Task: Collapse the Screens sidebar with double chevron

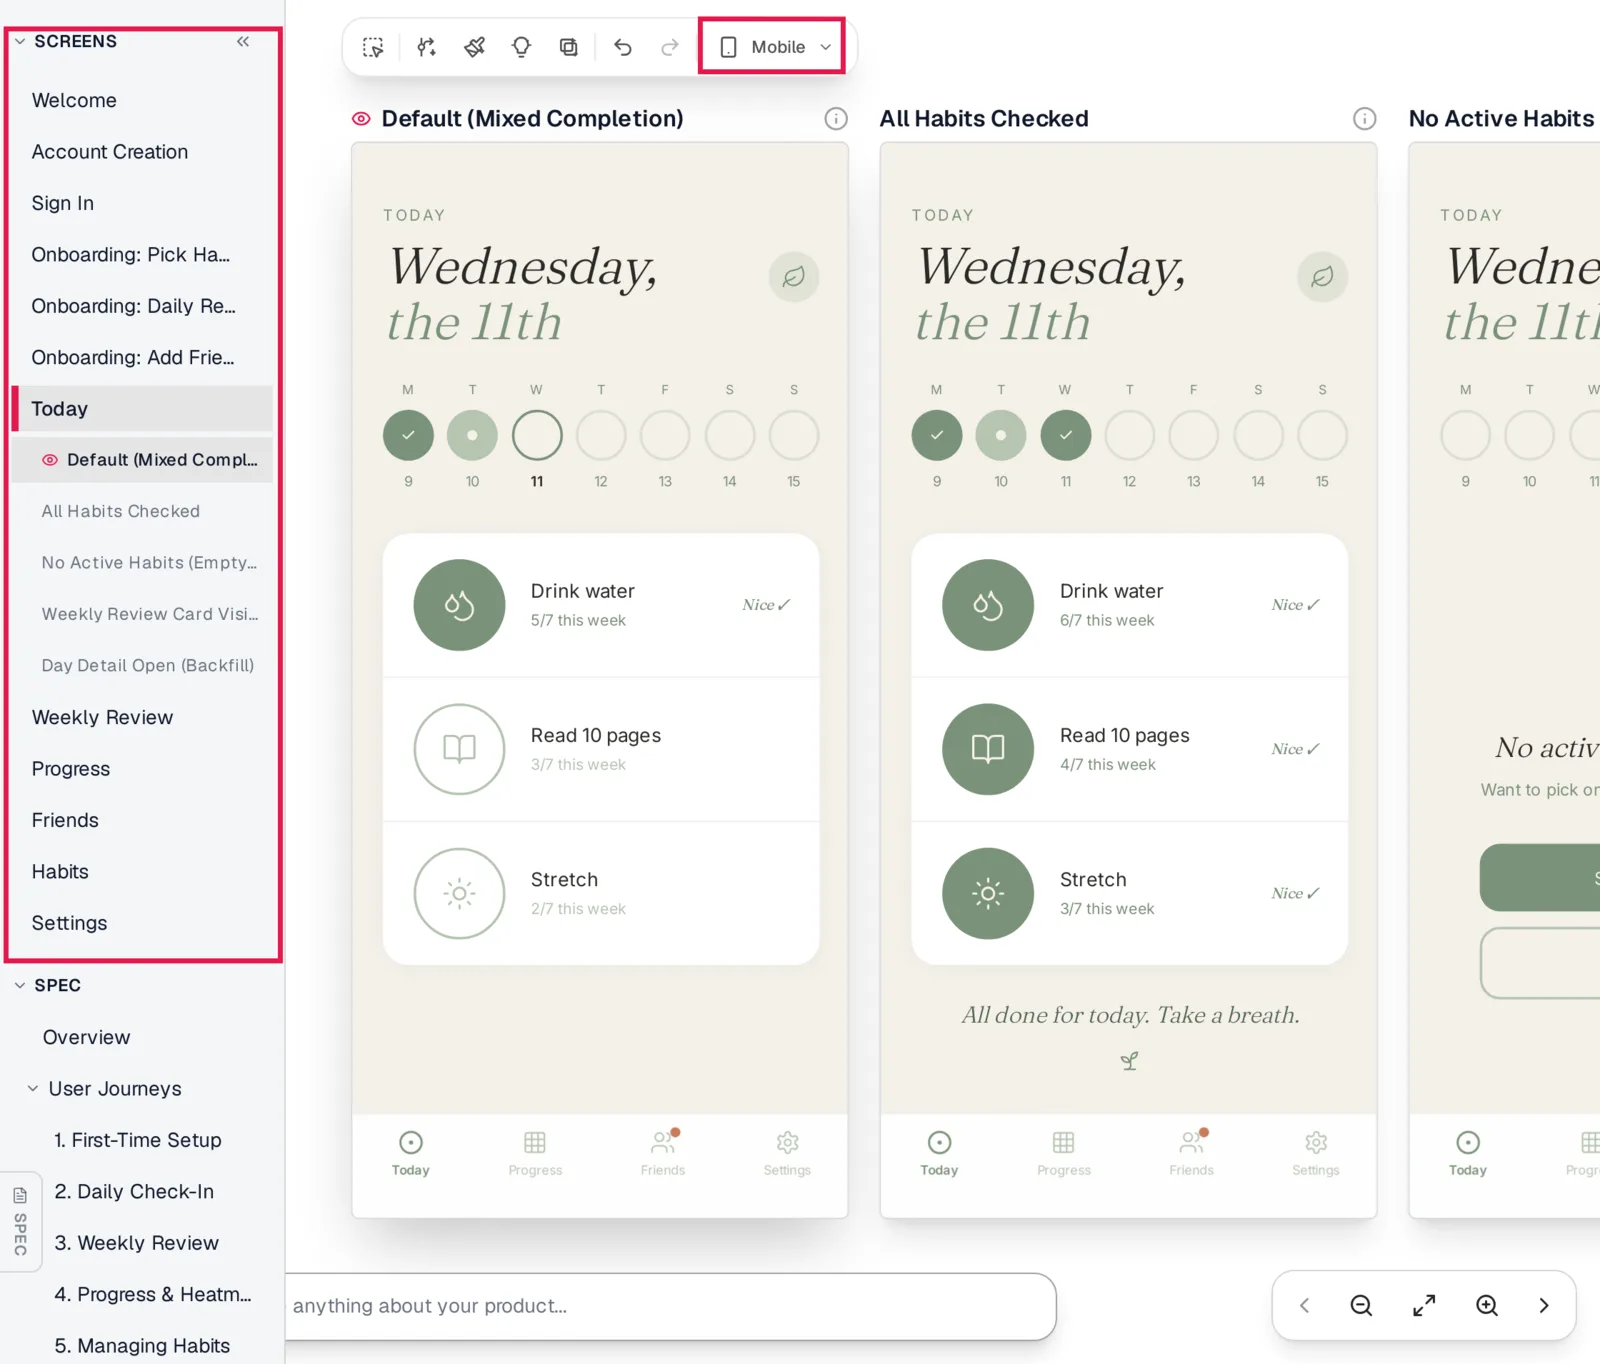Action: (243, 41)
